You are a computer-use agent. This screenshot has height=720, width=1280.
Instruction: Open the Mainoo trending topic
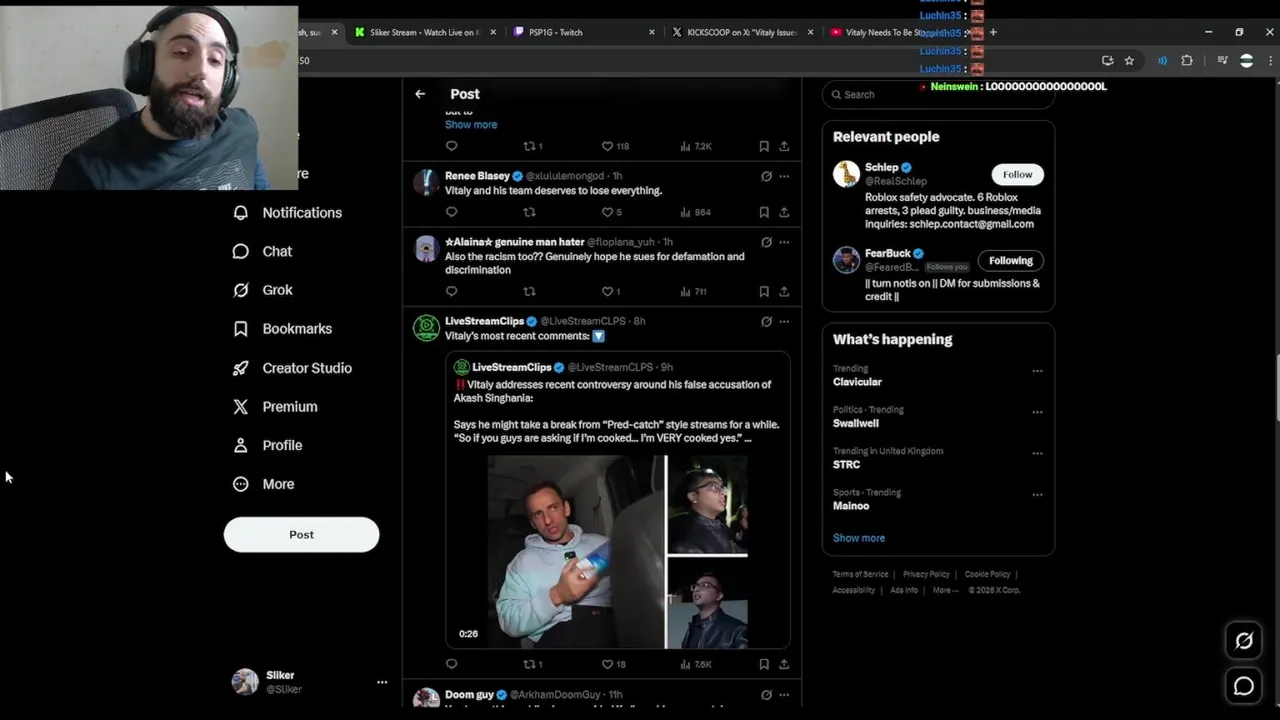point(851,506)
